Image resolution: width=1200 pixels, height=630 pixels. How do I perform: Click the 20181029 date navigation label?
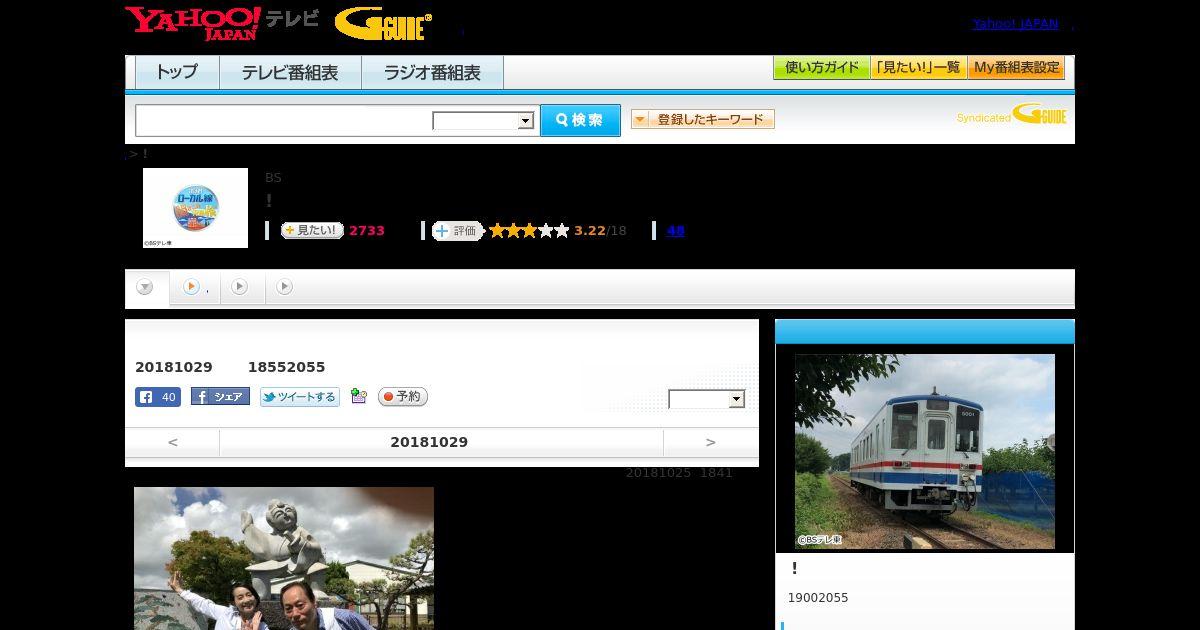coord(429,442)
